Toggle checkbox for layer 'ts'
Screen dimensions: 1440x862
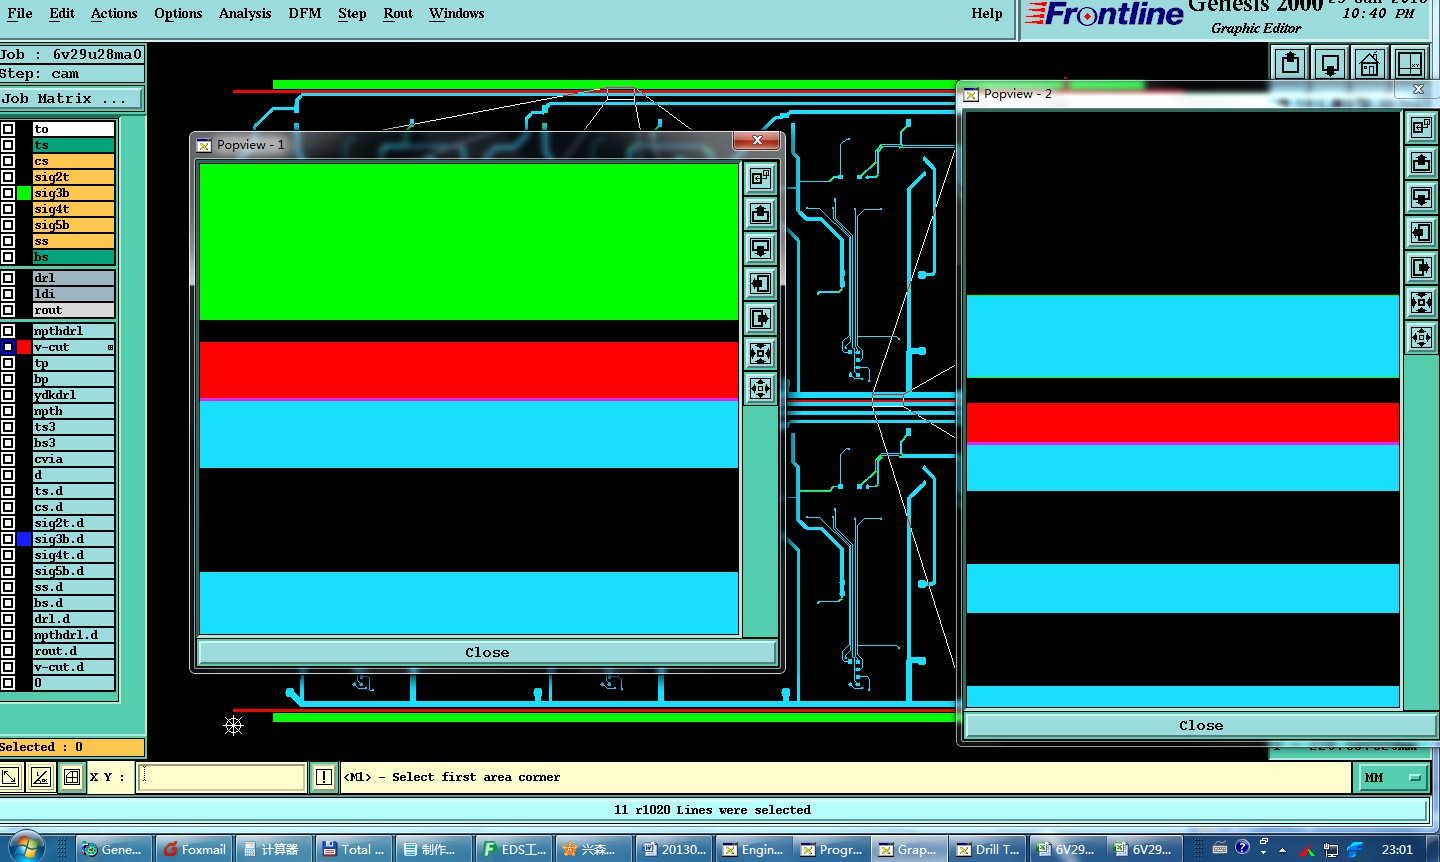8,145
